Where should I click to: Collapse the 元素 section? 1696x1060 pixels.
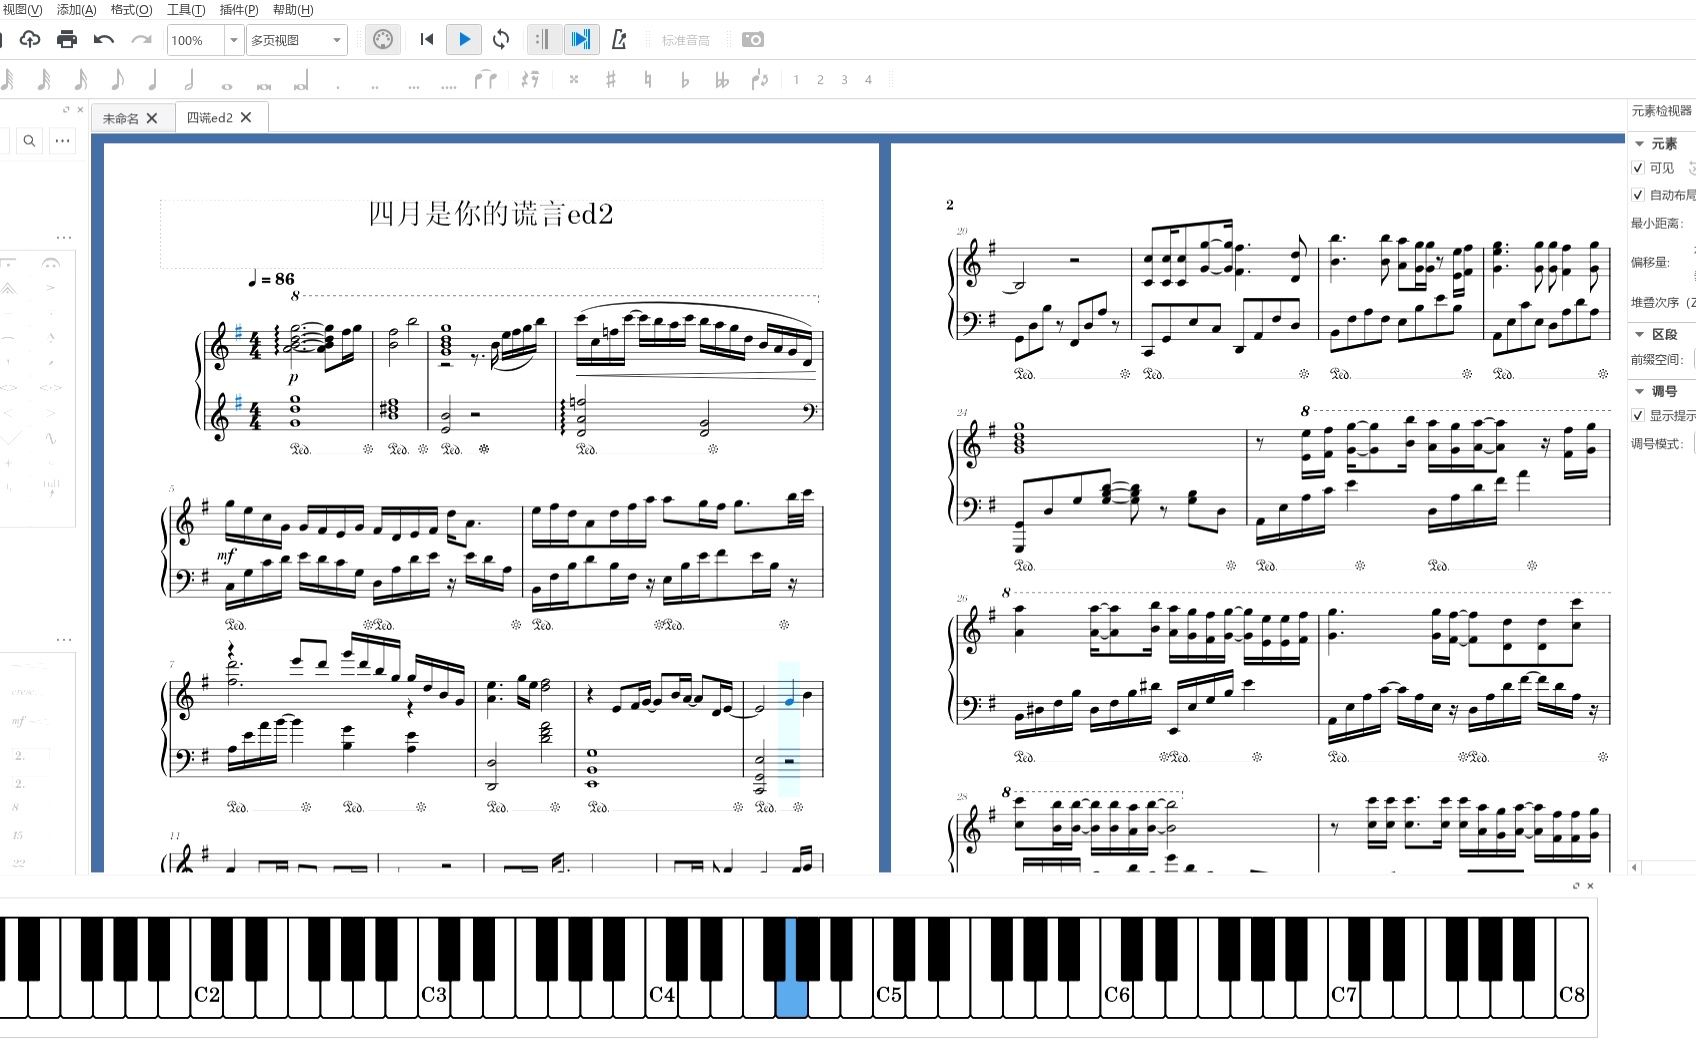pyautogui.click(x=1640, y=144)
